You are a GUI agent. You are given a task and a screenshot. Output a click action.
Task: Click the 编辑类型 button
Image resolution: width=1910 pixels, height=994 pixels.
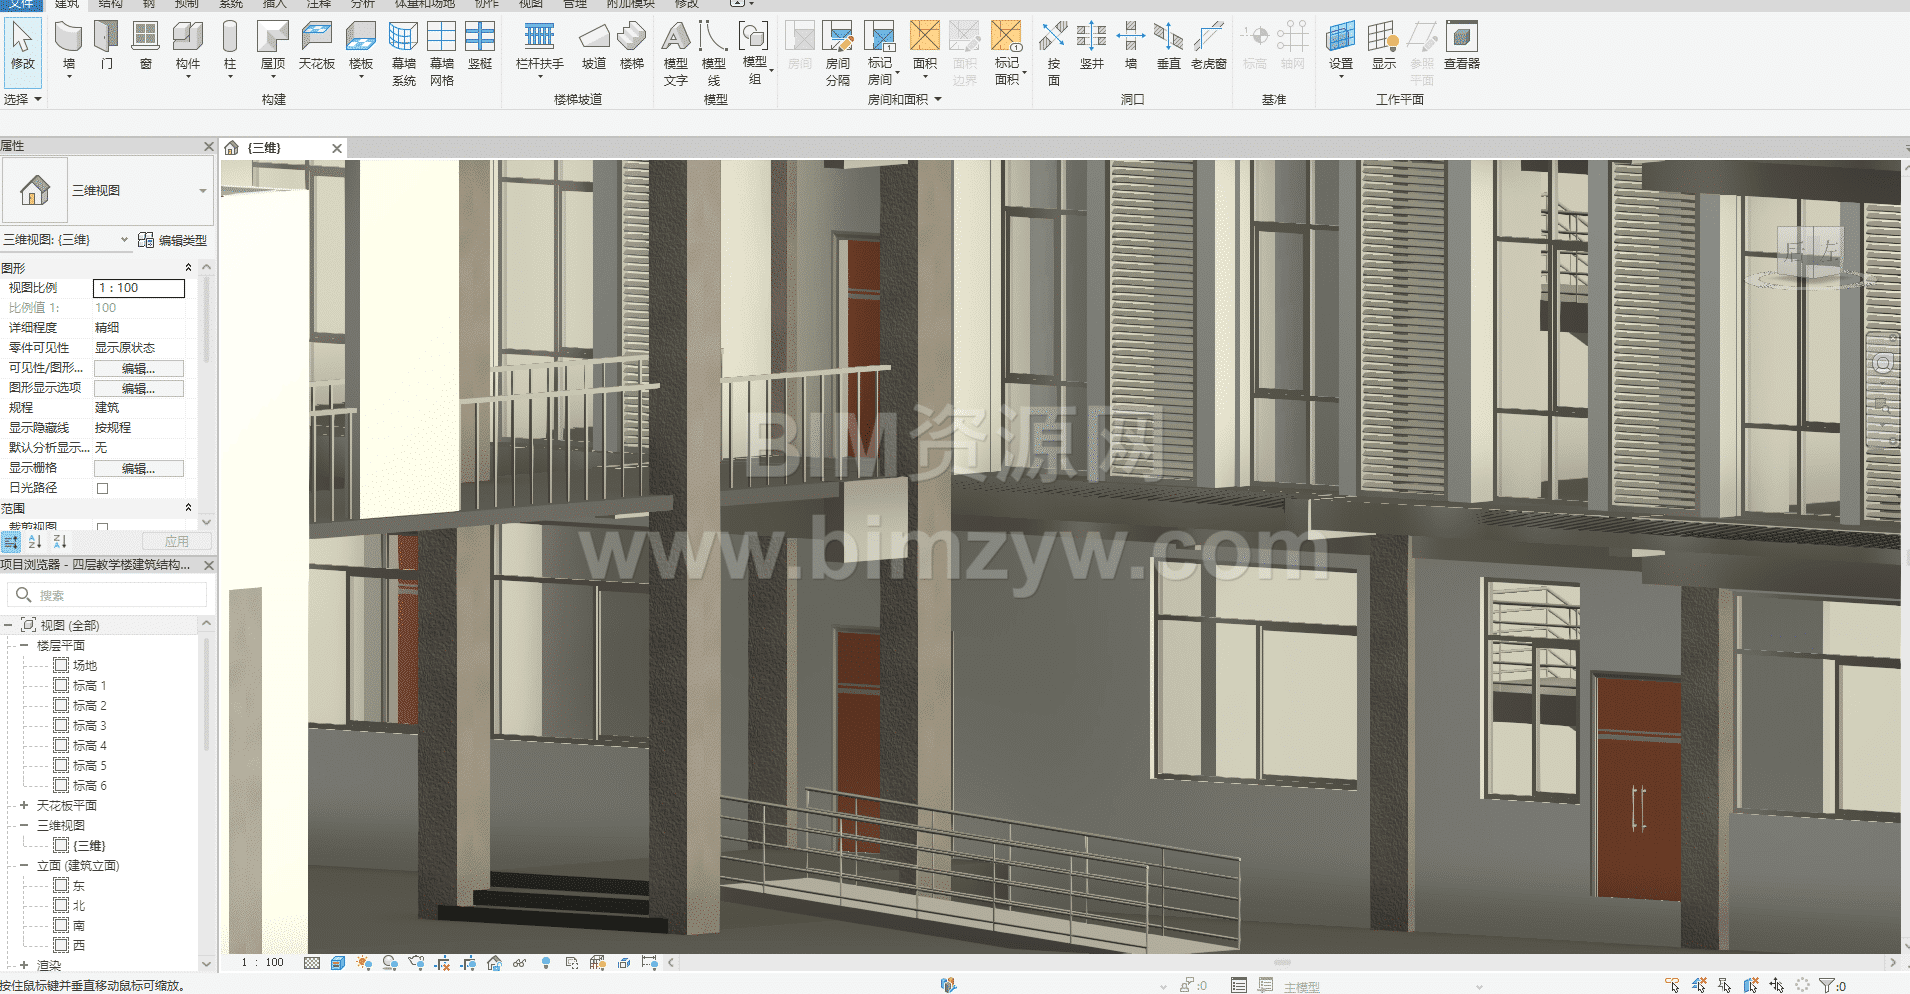pos(172,240)
